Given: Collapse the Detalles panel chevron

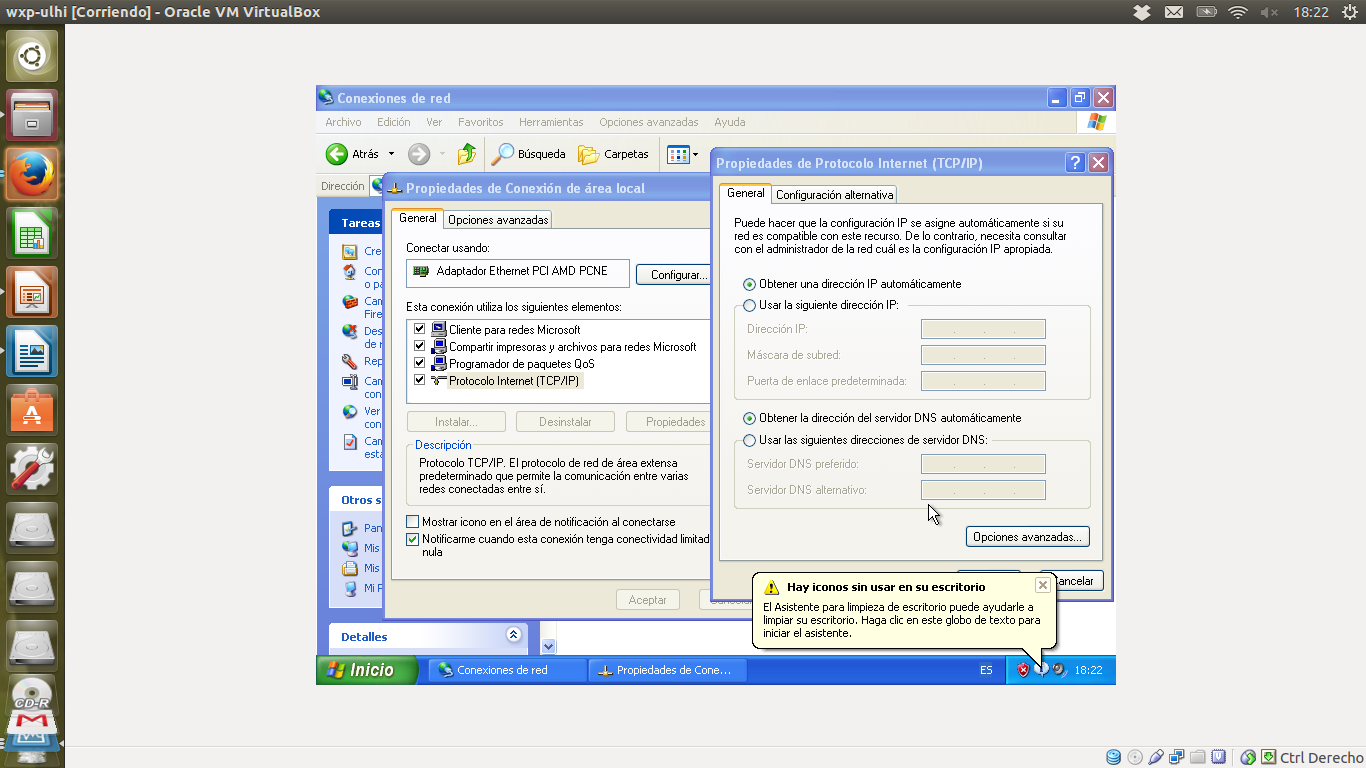Looking at the screenshot, I should [514, 635].
